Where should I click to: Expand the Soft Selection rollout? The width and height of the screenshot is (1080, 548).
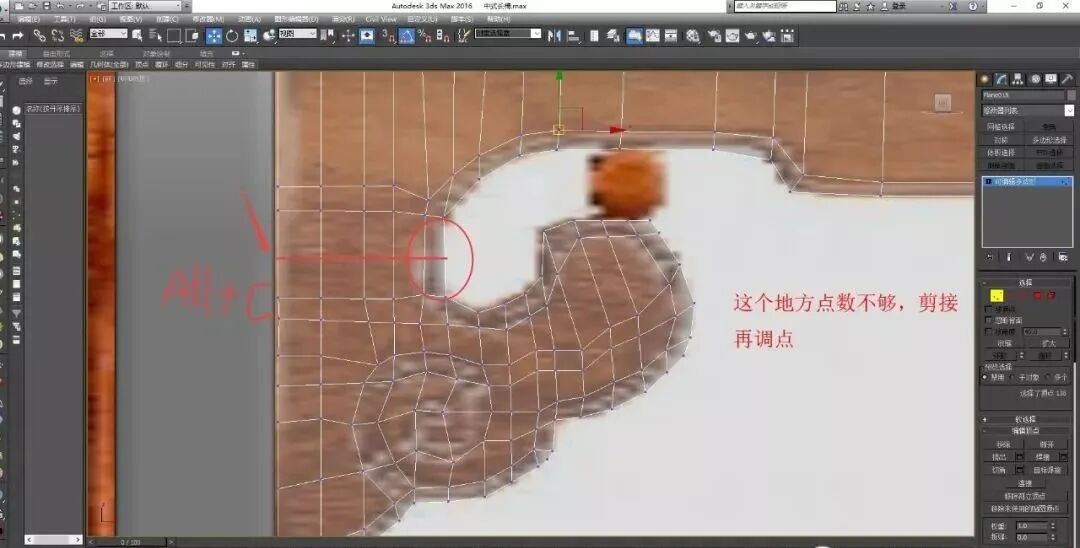(1026, 419)
